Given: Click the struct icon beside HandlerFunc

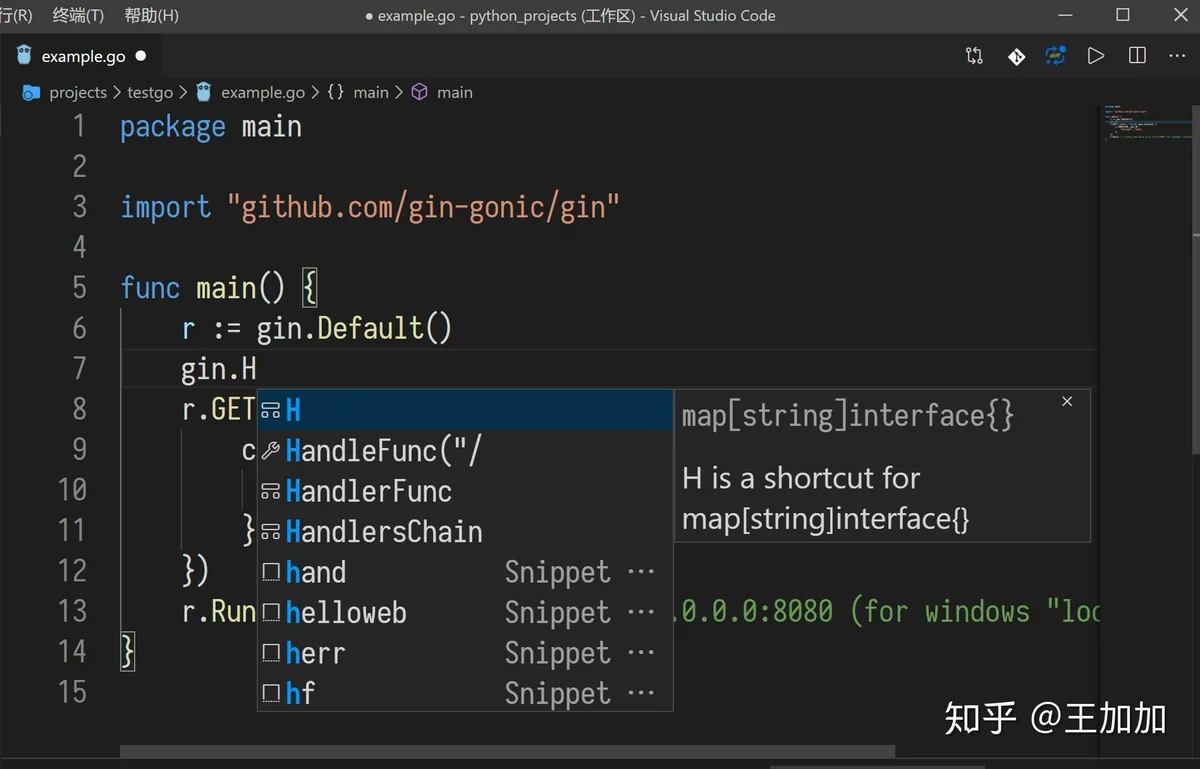Looking at the screenshot, I should point(270,491).
